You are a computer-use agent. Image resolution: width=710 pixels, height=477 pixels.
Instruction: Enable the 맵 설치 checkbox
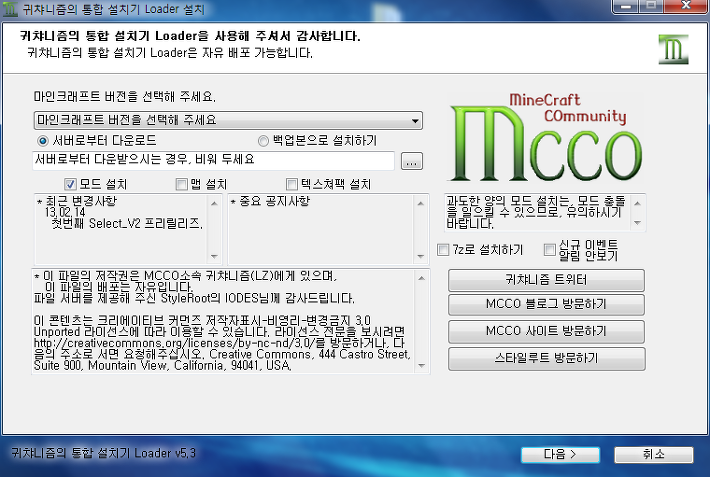click(181, 184)
